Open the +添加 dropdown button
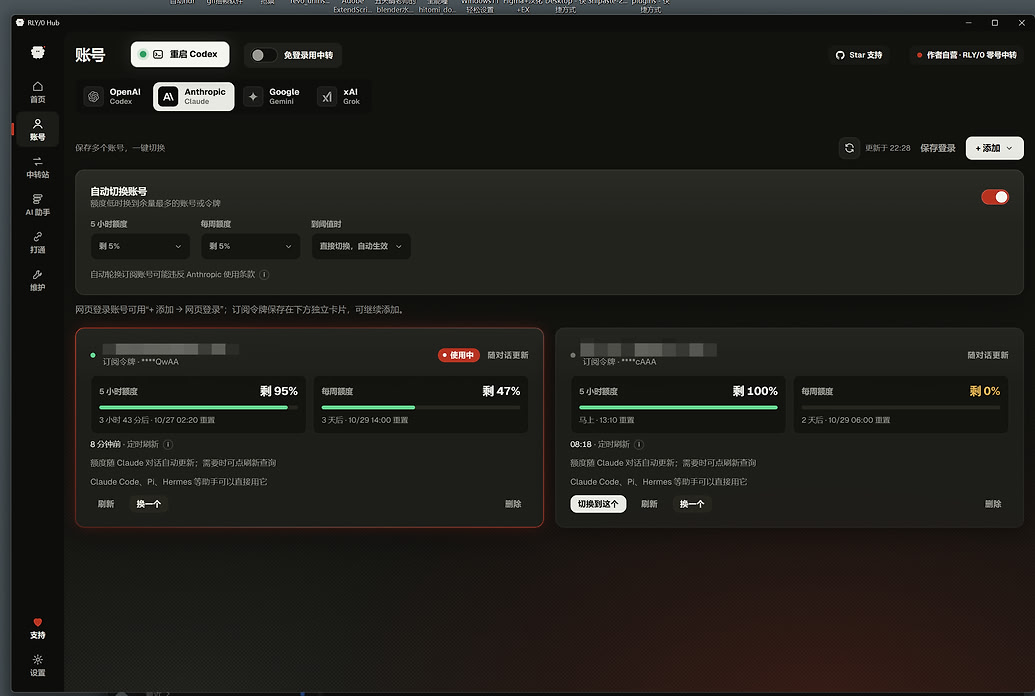 (994, 148)
